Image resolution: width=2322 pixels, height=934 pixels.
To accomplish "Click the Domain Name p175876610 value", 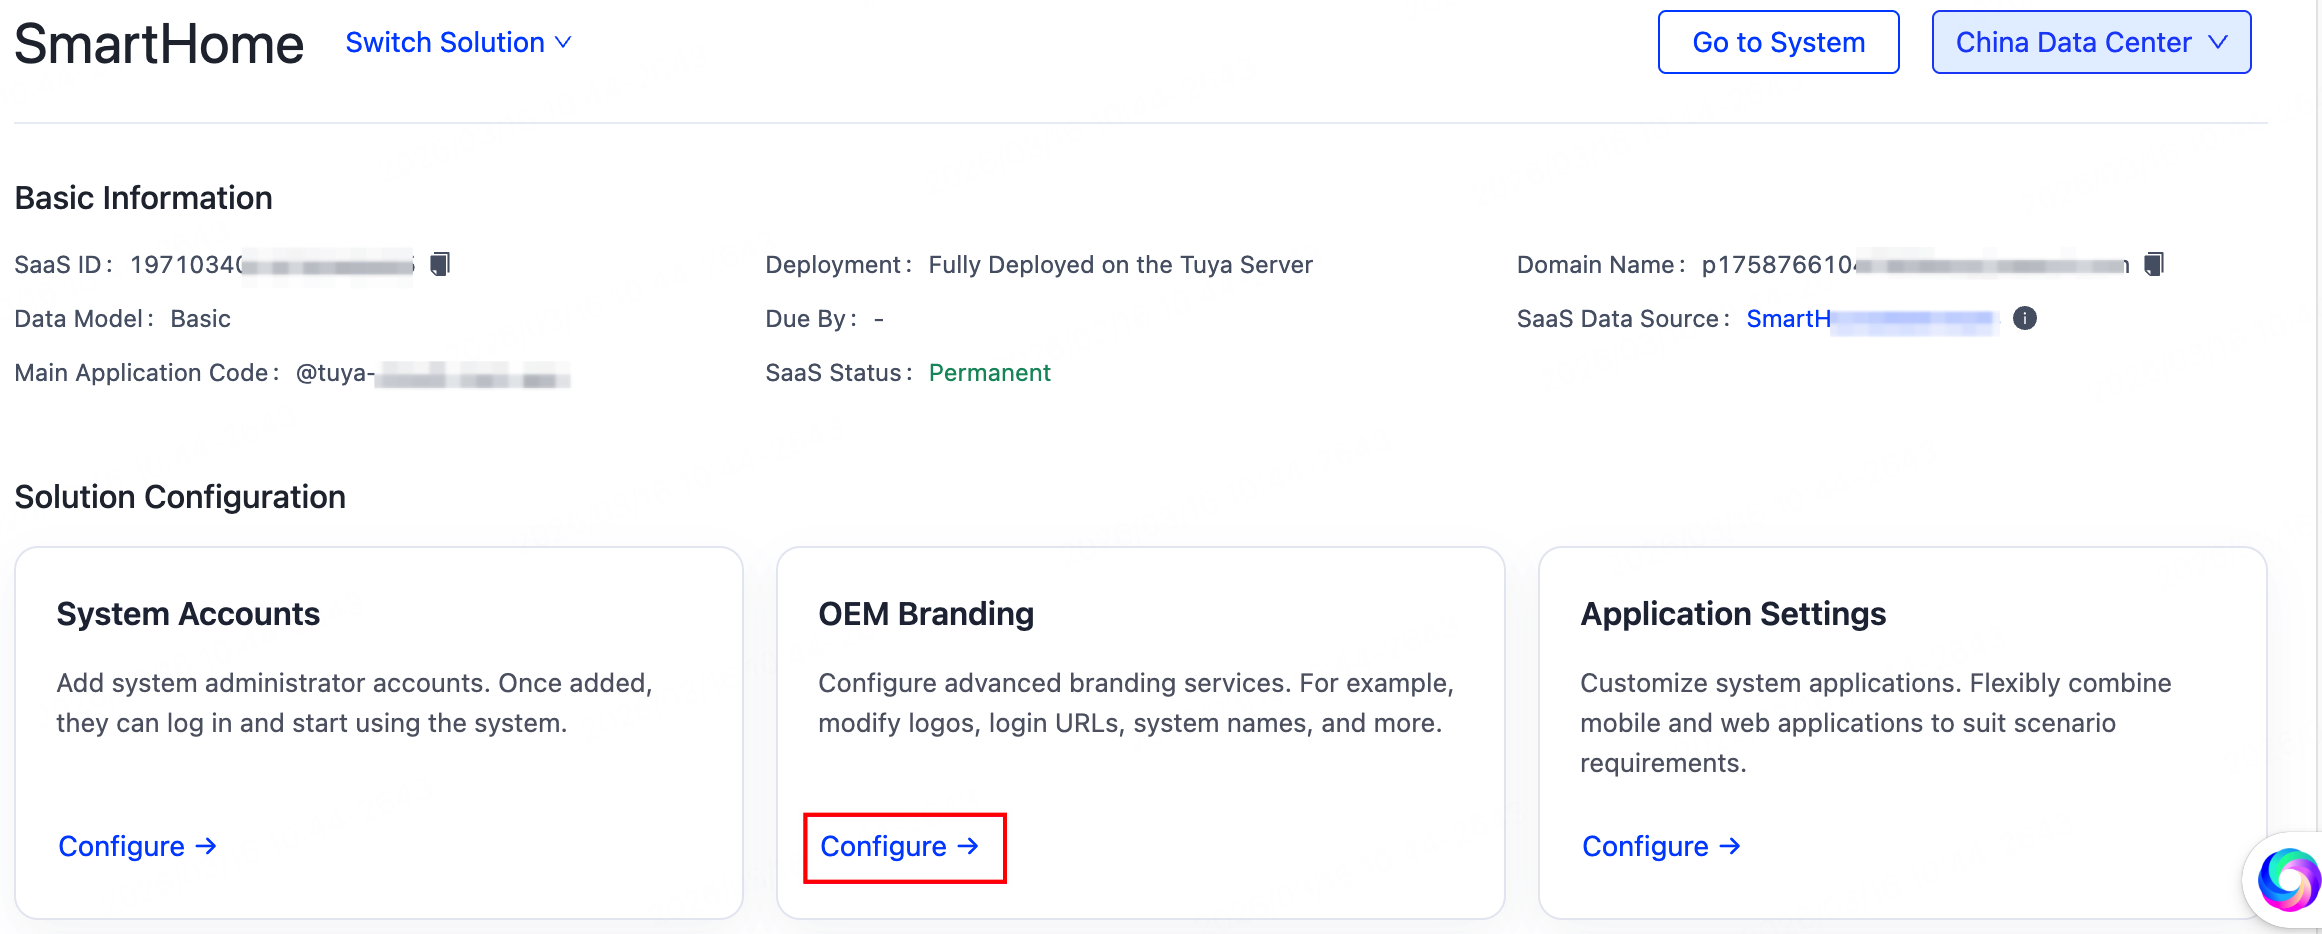I will point(1915,265).
